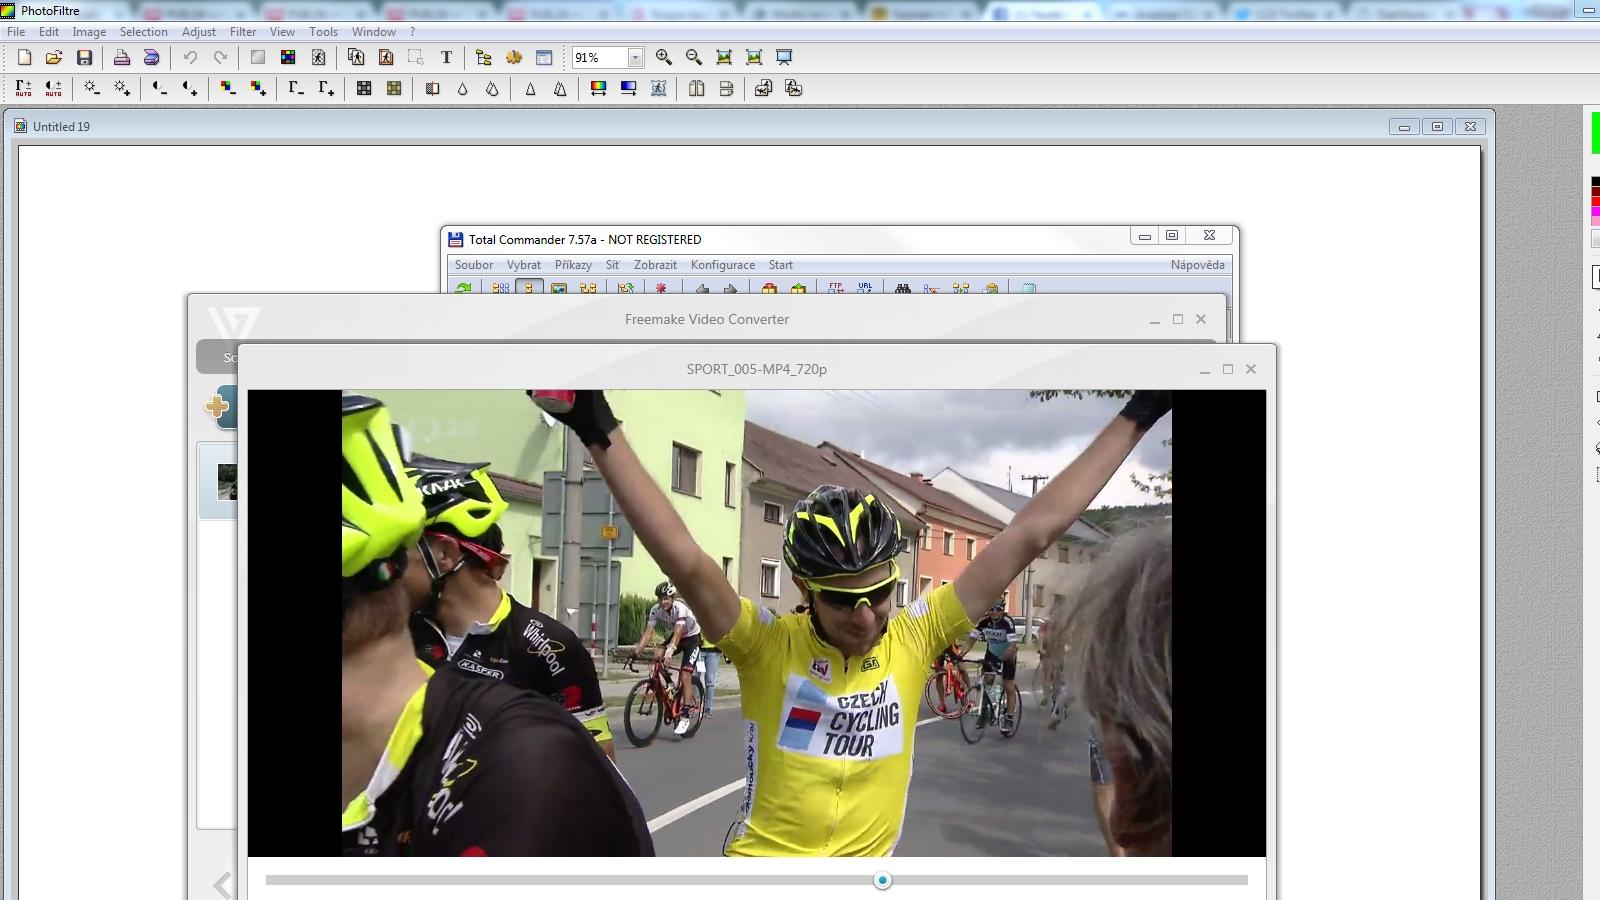Screen dimensions: 1600x900
Task: Open the Window menu
Action: click(374, 32)
